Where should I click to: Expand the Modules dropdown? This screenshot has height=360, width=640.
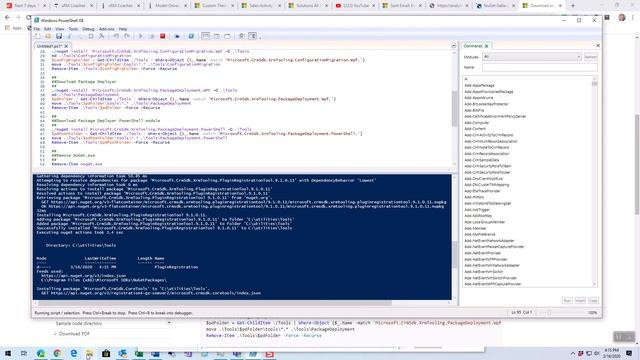click(531, 57)
